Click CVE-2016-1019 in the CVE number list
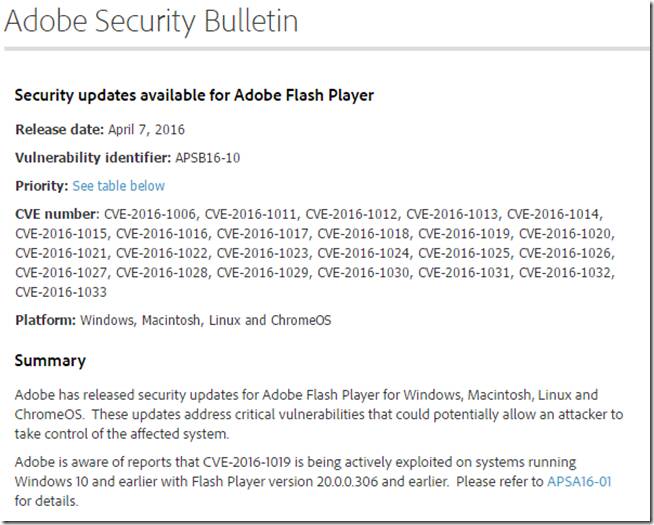 (x=464, y=234)
